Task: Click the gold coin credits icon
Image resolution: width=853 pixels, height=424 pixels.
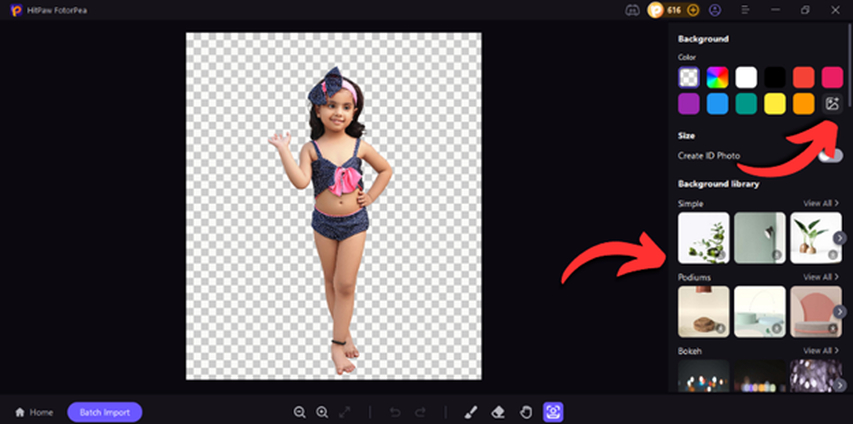Action: pyautogui.click(x=656, y=10)
